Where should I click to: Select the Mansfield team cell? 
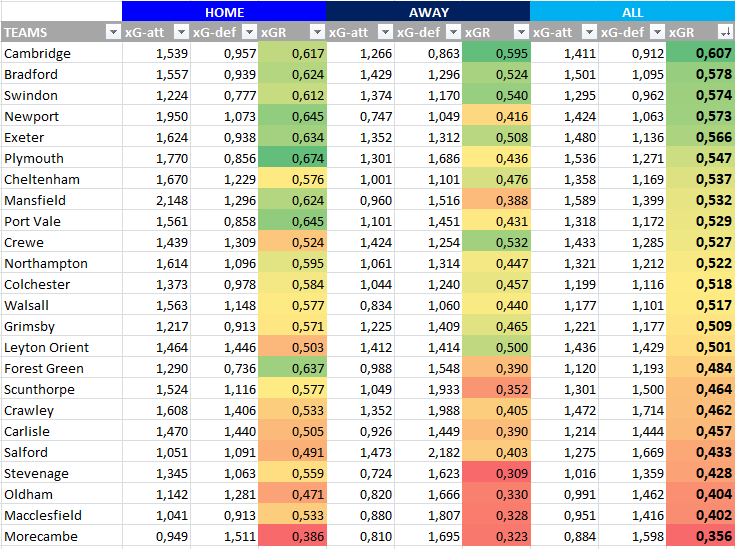[x=61, y=200]
